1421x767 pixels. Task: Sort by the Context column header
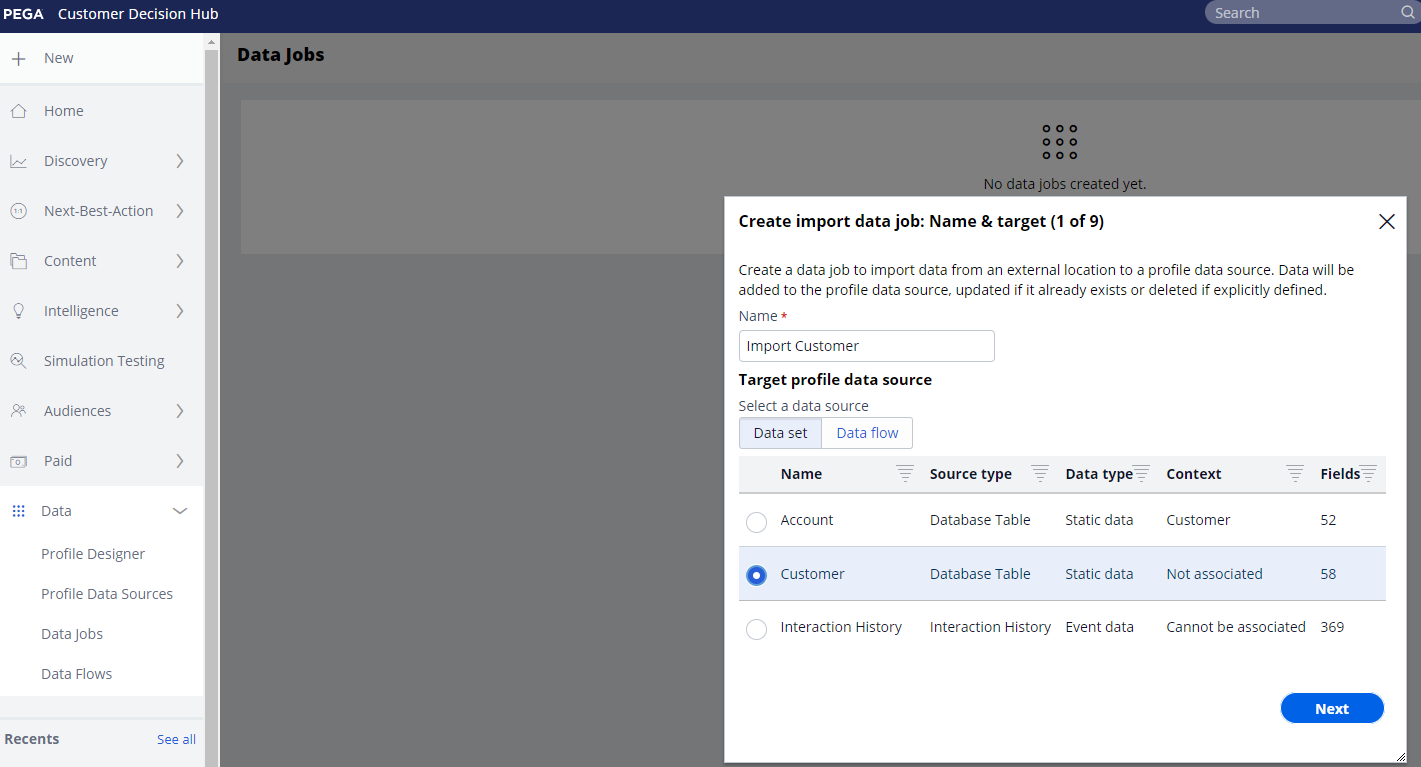click(x=1194, y=474)
